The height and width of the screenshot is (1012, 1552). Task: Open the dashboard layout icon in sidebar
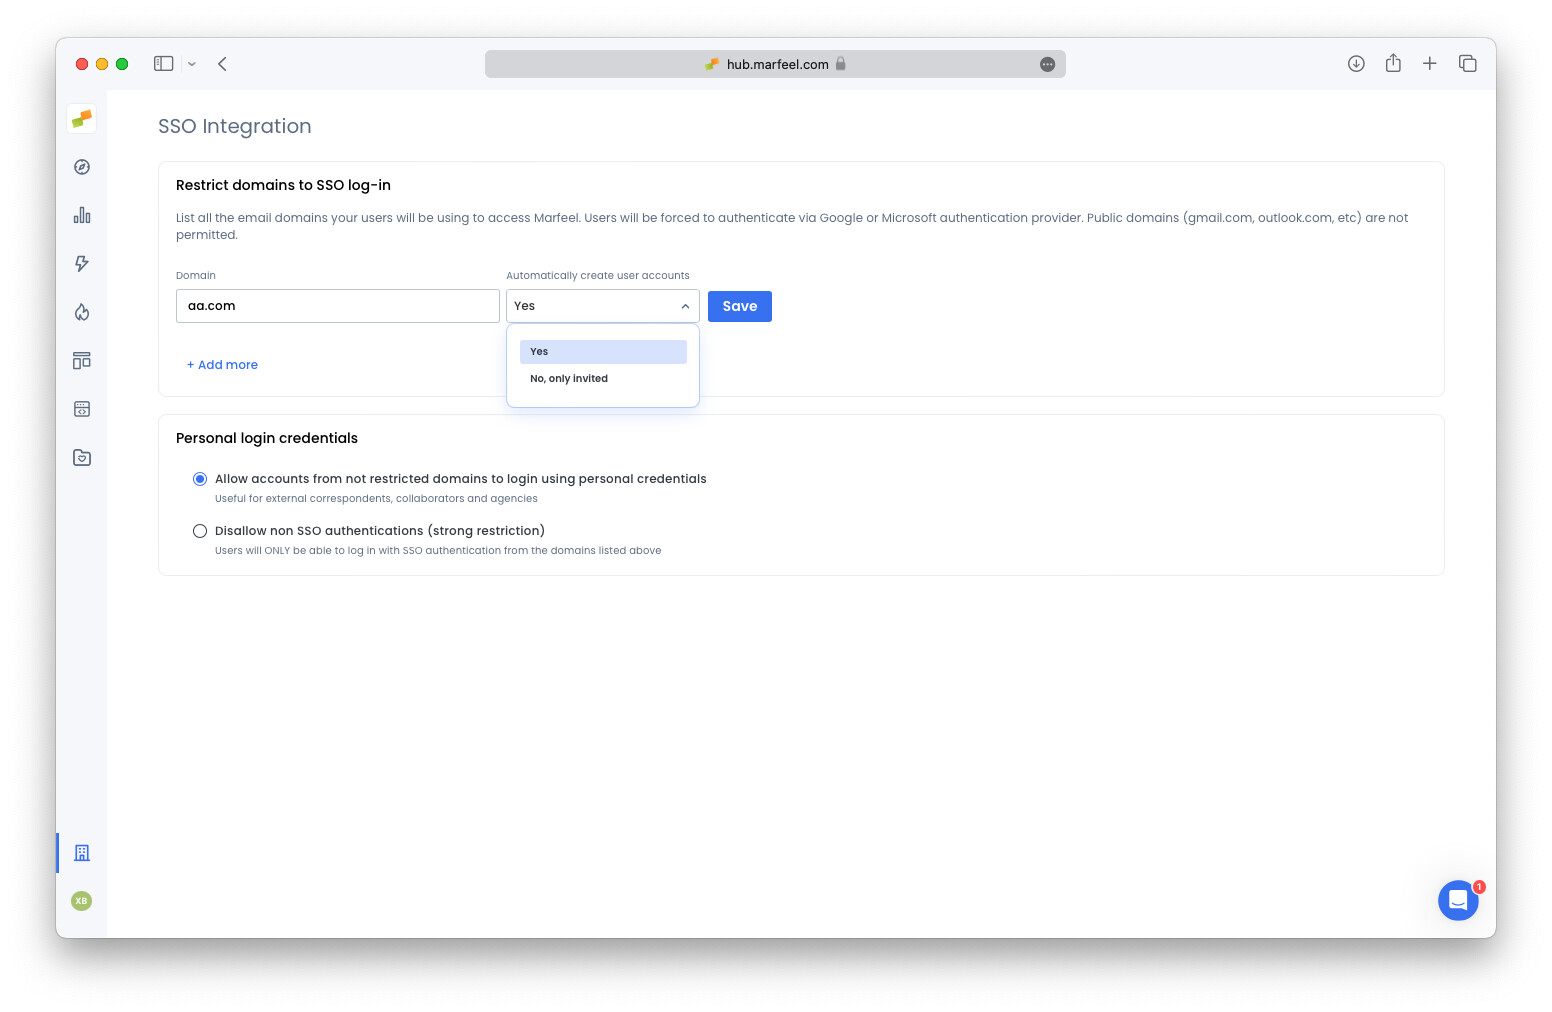[81, 360]
